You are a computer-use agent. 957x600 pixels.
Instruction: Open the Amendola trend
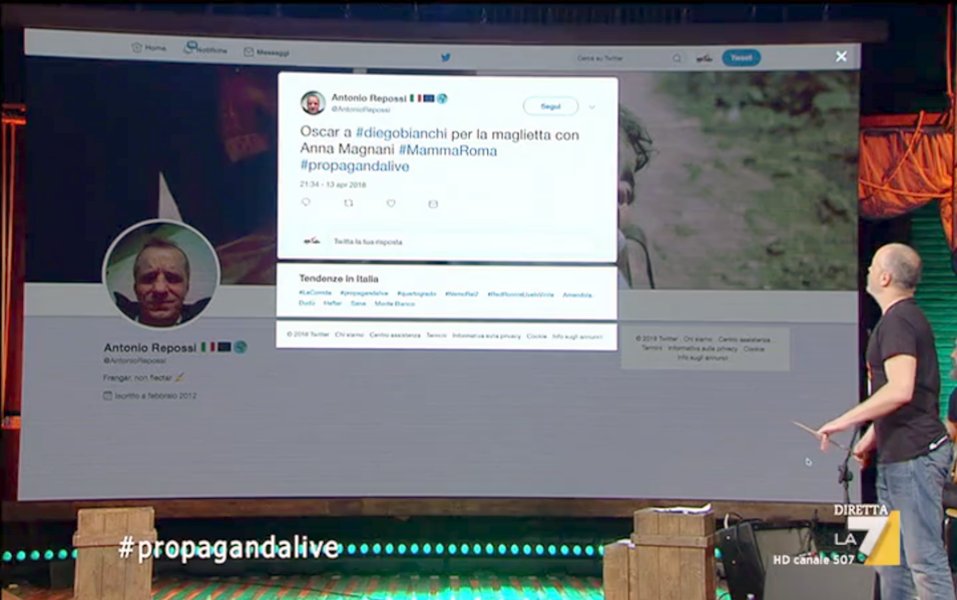point(577,295)
